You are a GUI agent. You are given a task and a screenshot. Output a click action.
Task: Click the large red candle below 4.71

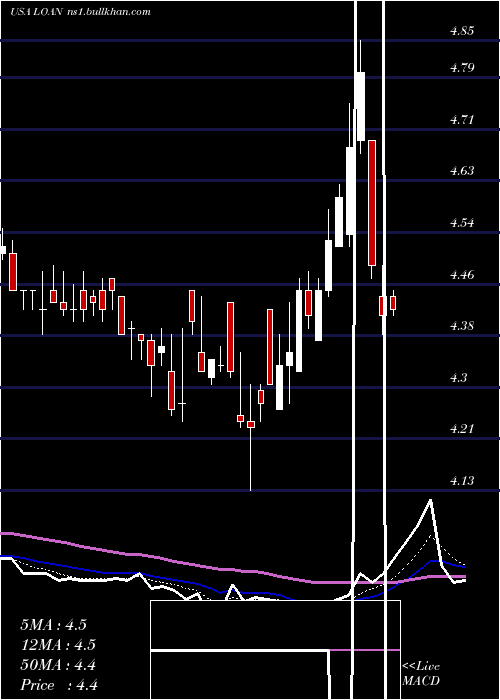(x=371, y=203)
